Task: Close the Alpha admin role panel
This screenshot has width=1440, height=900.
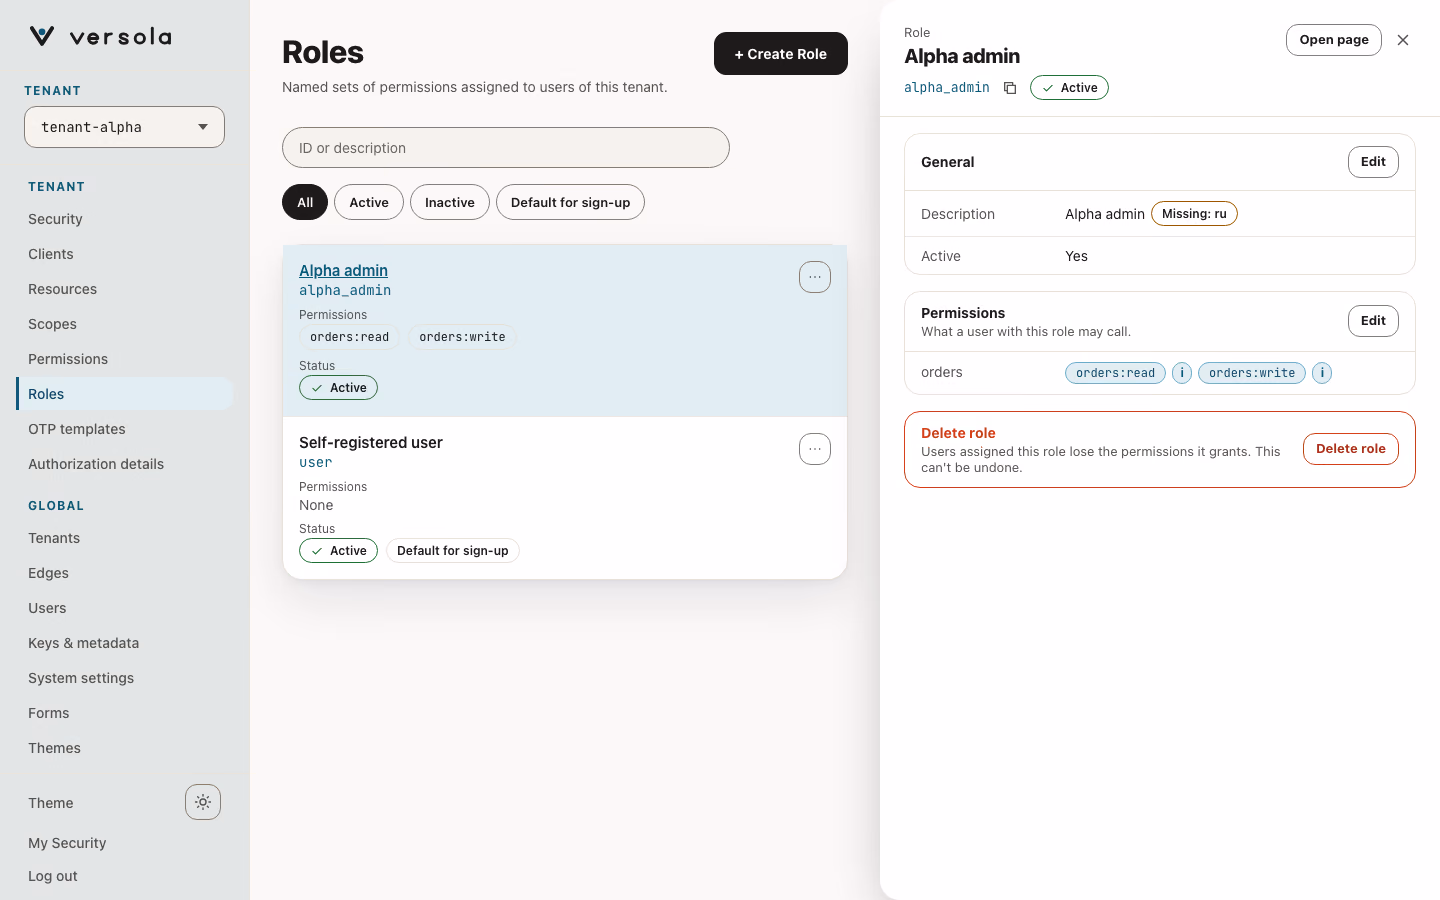Action: (1403, 40)
